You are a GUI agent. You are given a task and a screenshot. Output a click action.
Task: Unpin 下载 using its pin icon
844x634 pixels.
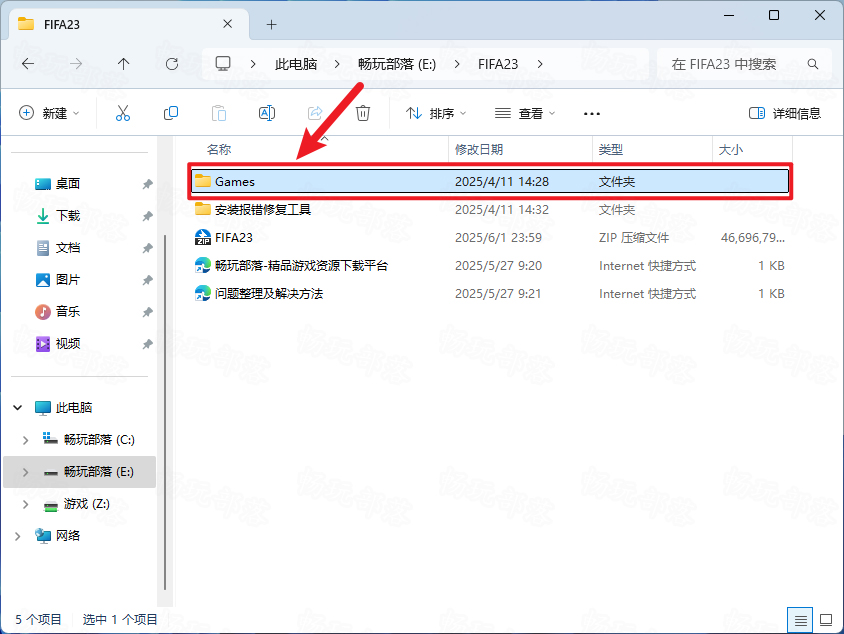(147, 216)
